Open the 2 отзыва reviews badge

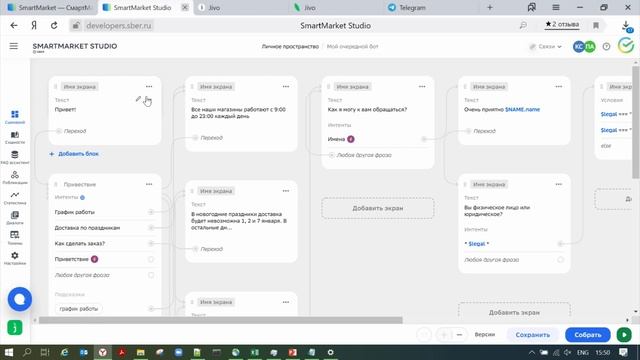tap(562, 24)
